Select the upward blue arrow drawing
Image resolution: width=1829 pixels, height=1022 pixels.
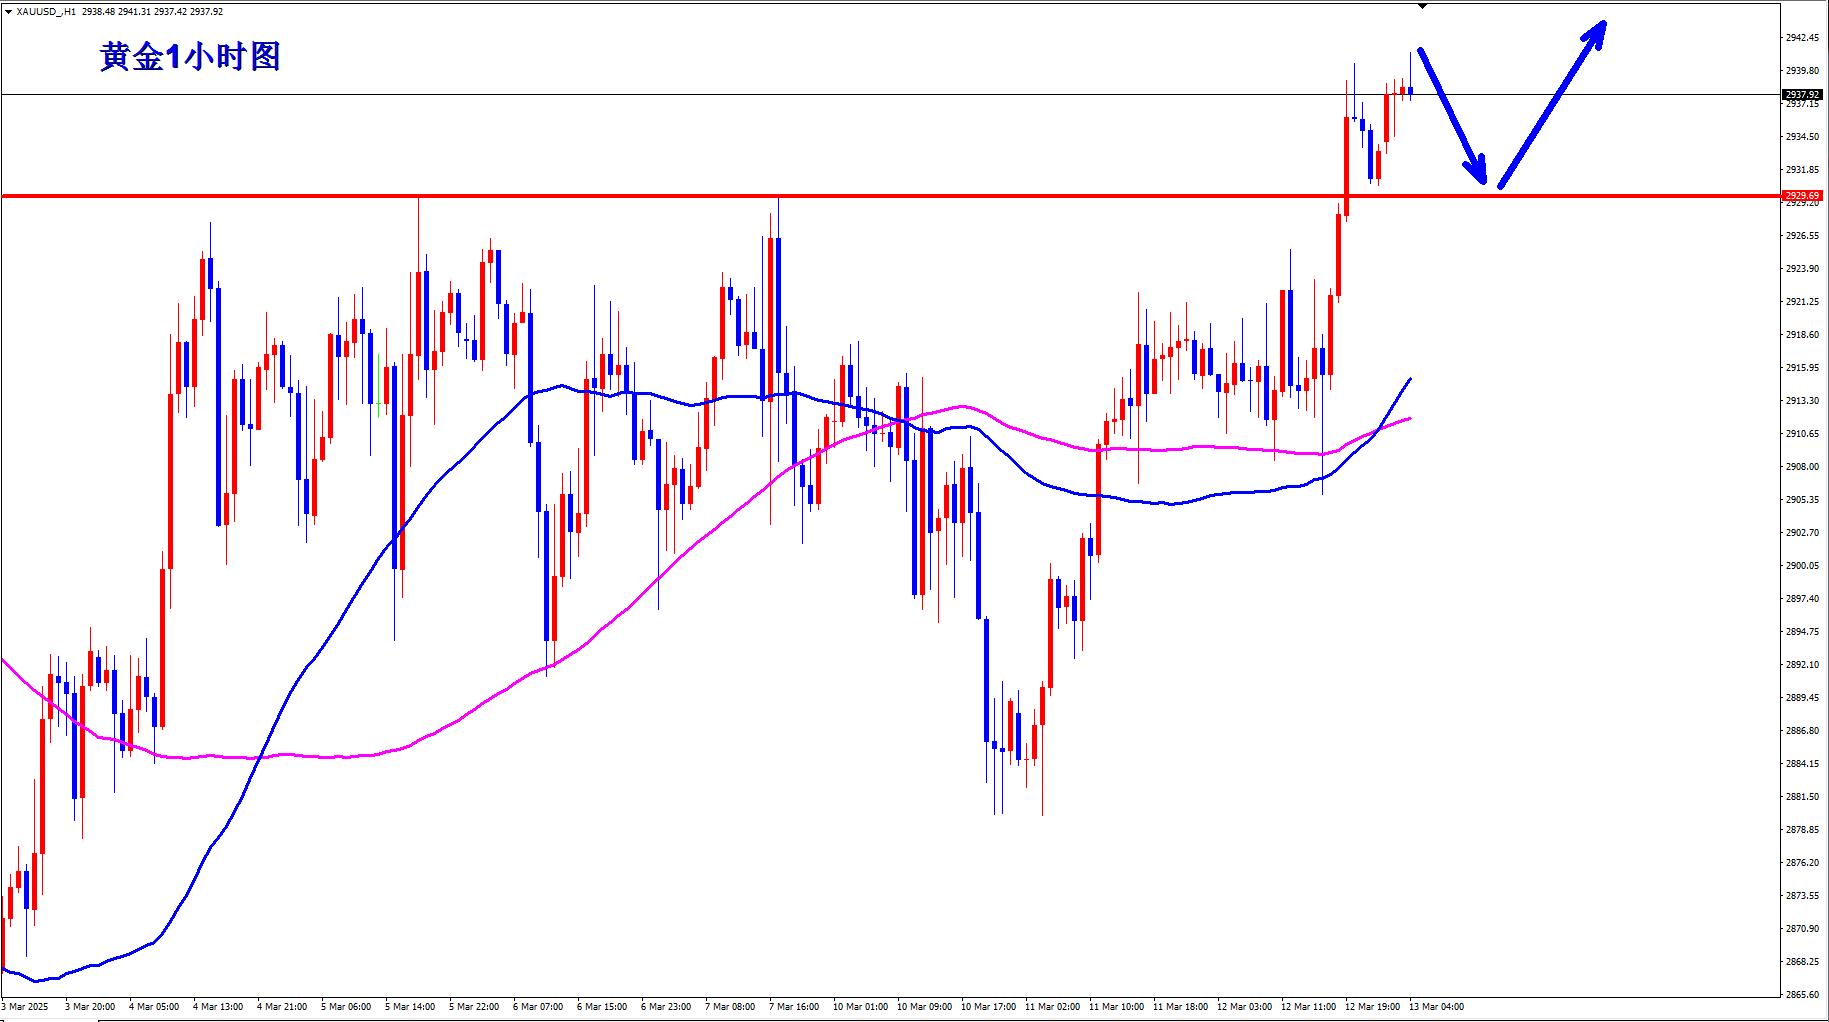[x=1552, y=104]
